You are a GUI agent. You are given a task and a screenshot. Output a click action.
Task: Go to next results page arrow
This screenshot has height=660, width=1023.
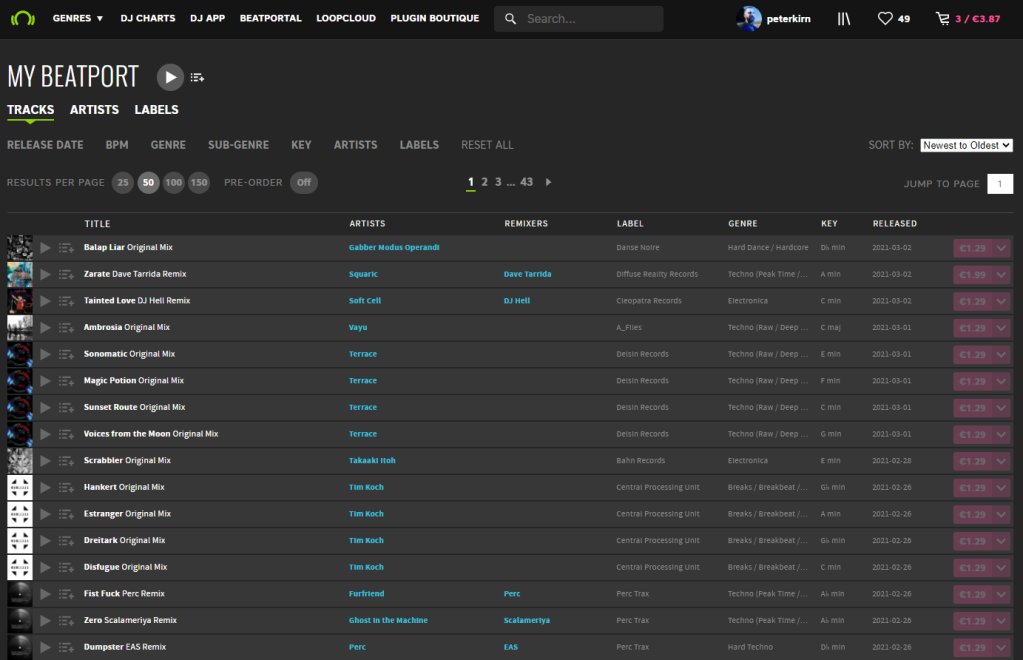pyautogui.click(x=548, y=182)
